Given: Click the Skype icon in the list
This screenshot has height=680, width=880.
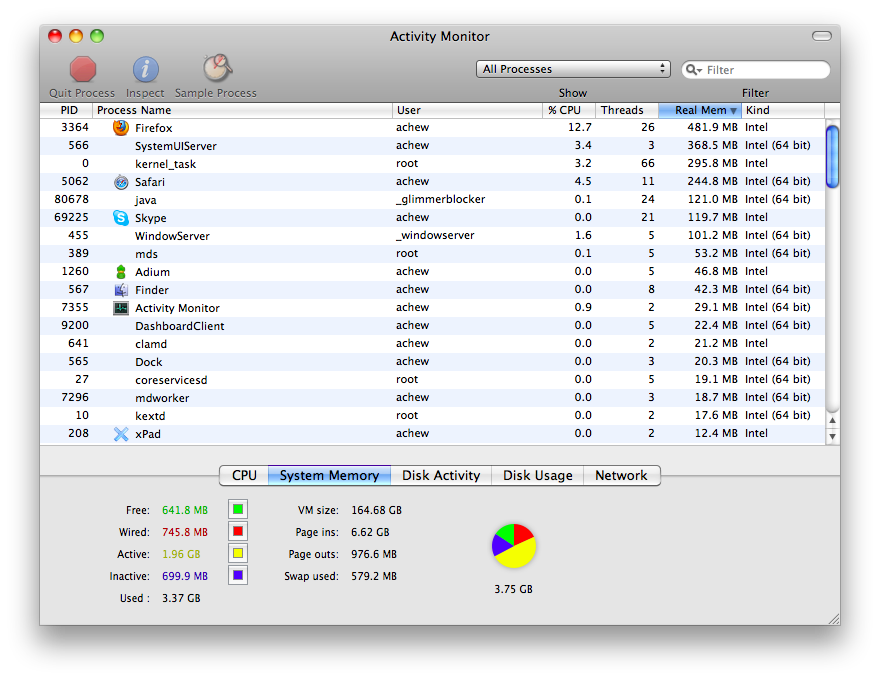Looking at the screenshot, I should (121, 218).
